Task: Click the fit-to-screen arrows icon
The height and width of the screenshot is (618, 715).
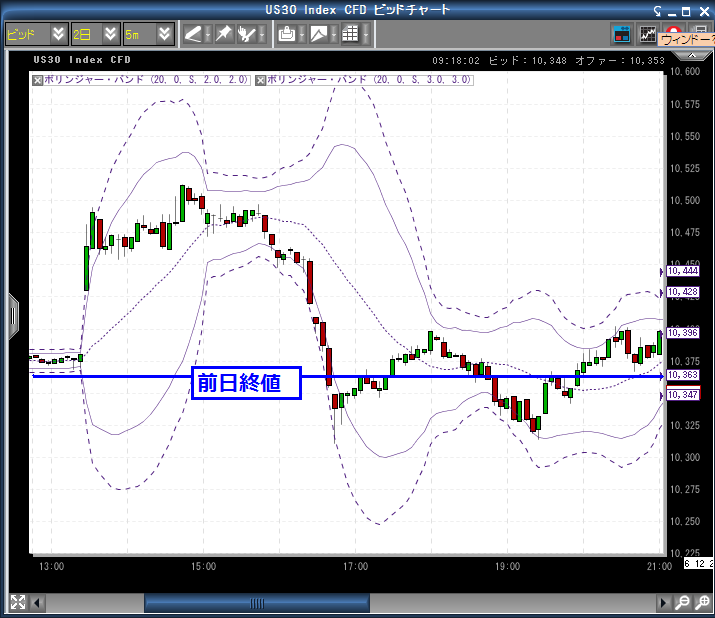Action: pyautogui.click(x=17, y=603)
